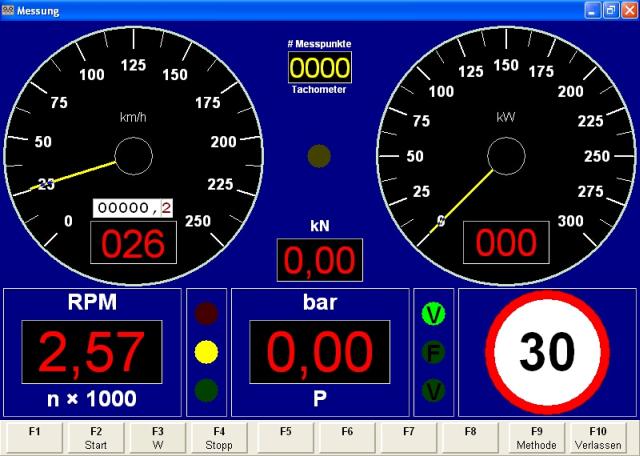Minimize the Messung window
This screenshot has height=456, width=640.
[592, 10]
